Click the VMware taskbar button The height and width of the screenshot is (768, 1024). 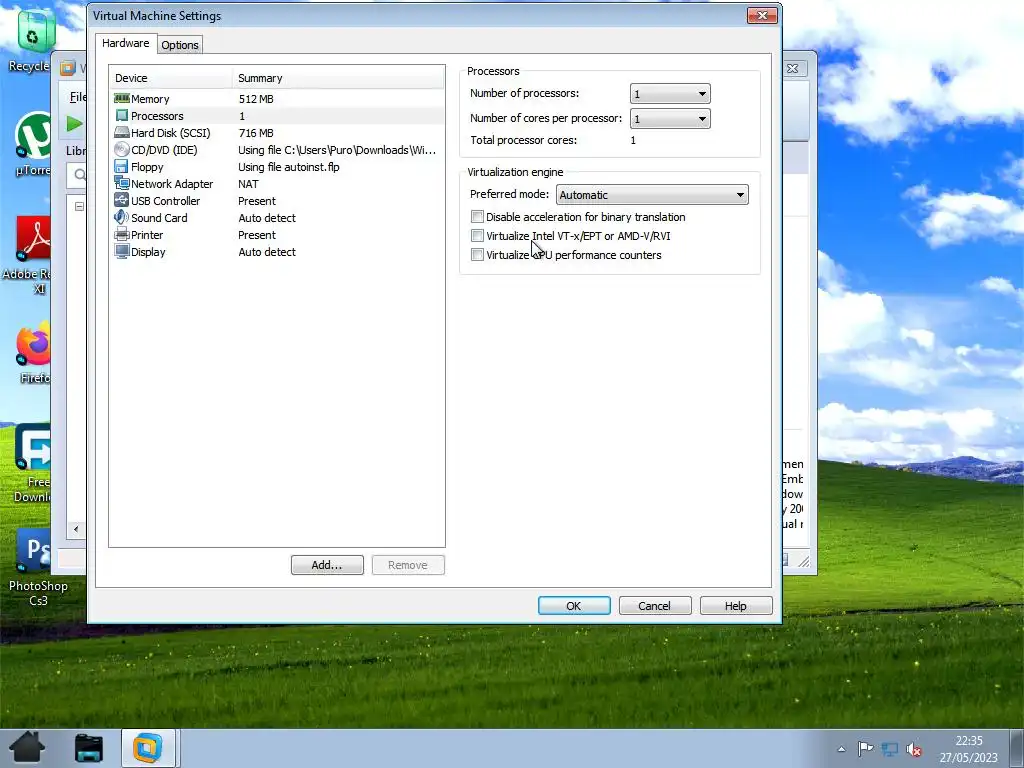point(148,748)
